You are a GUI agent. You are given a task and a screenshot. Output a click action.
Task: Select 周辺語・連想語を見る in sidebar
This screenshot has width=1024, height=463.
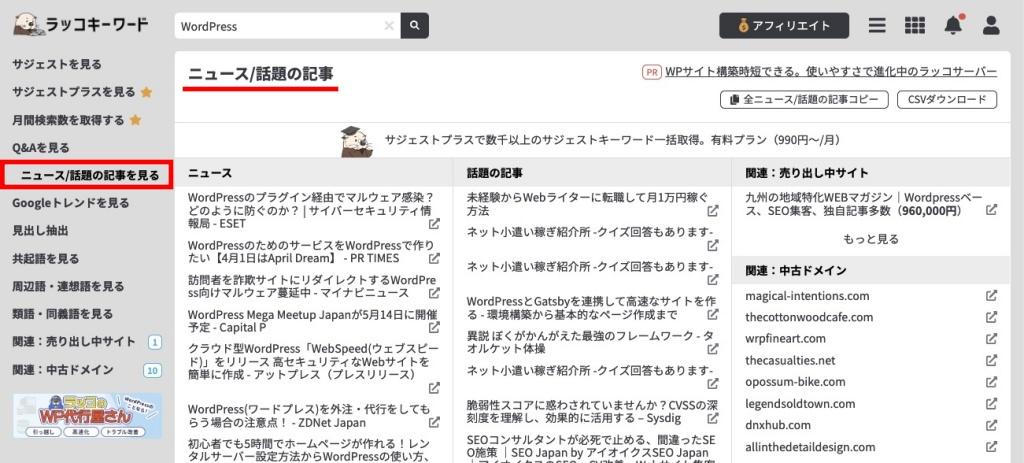68,286
